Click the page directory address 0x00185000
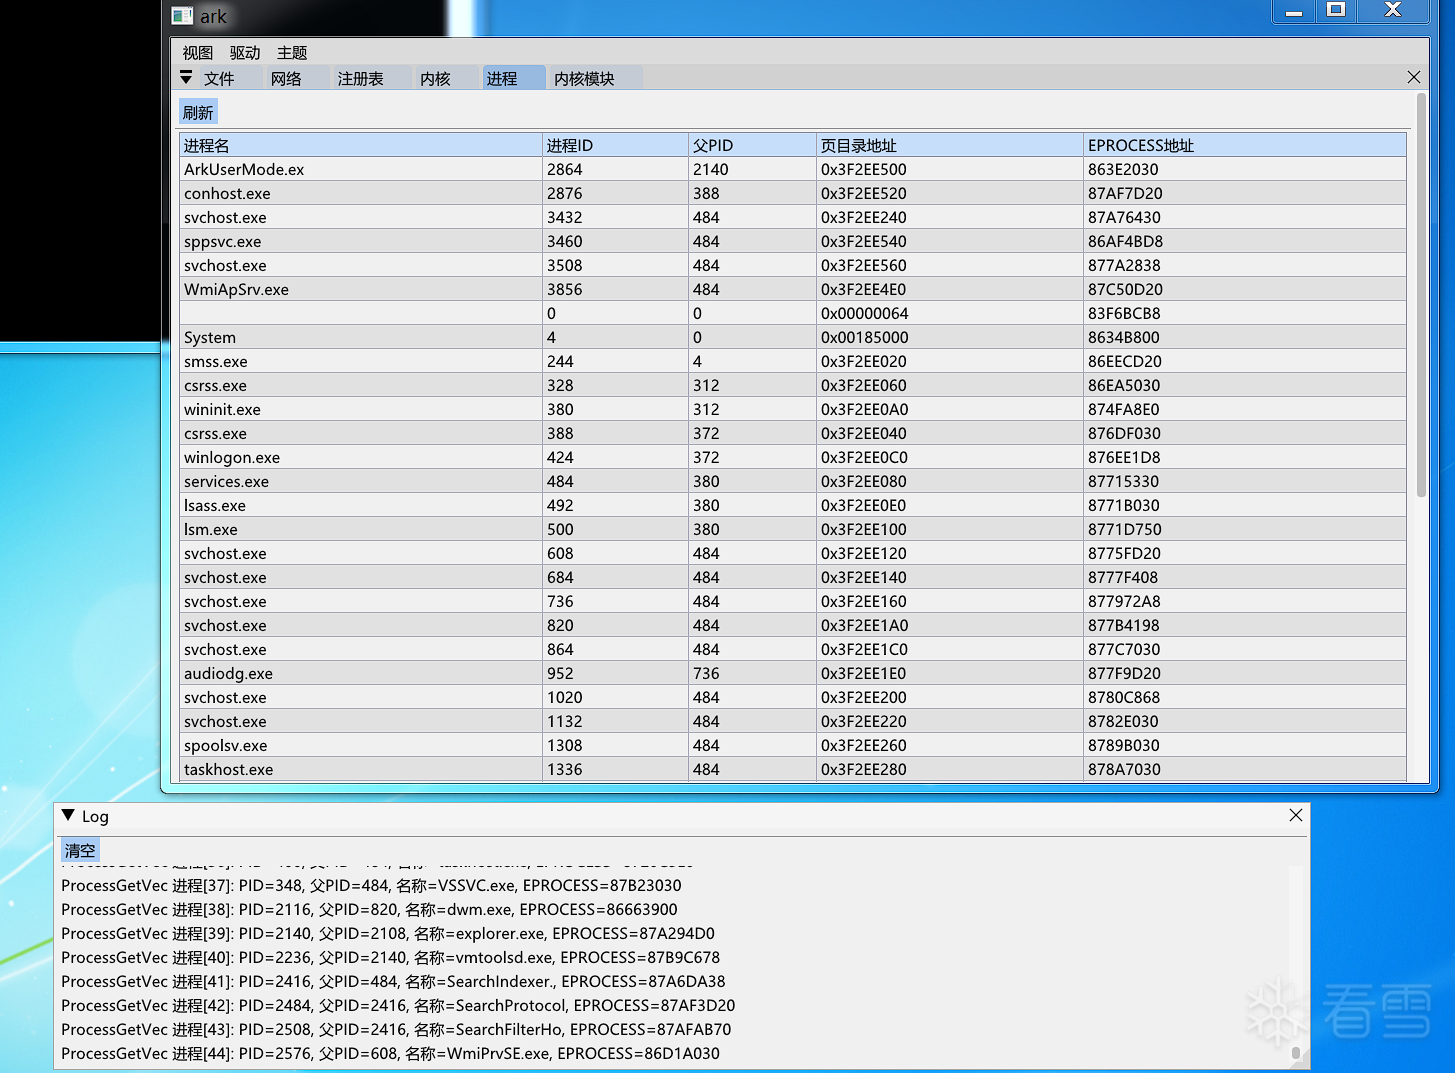This screenshot has width=1455, height=1073. (865, 337)
